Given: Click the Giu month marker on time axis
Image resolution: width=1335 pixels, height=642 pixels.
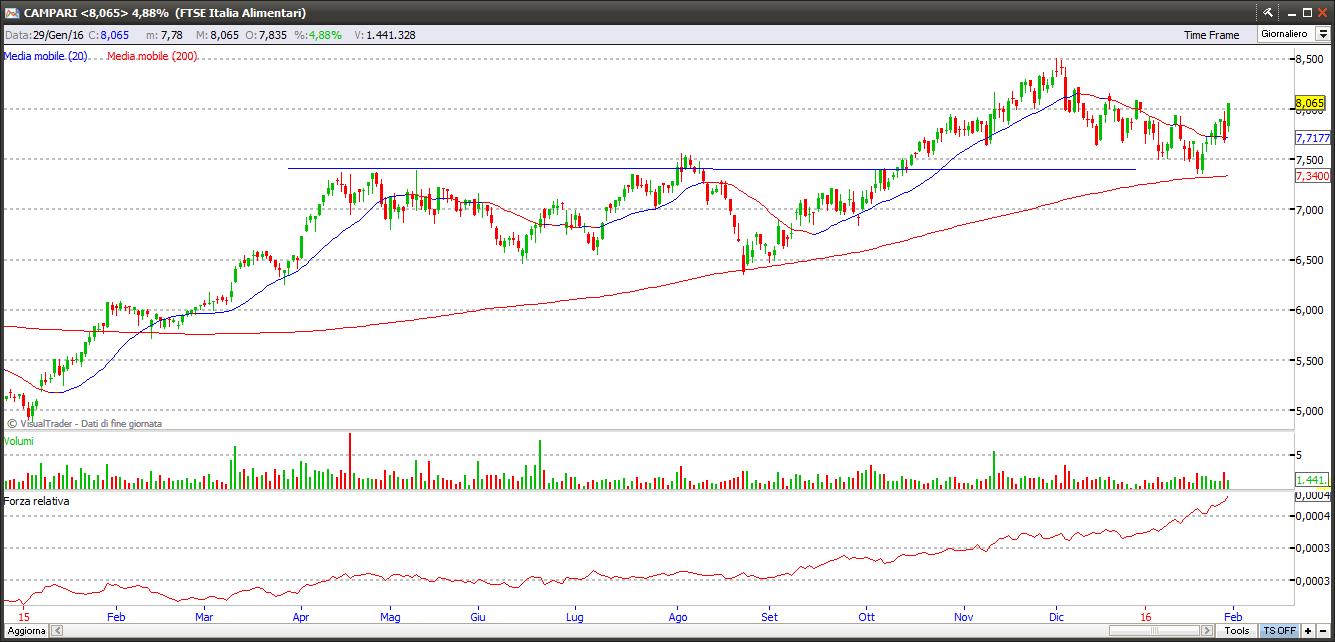Looking at the screenshot, I should click(x=478, y=618).
